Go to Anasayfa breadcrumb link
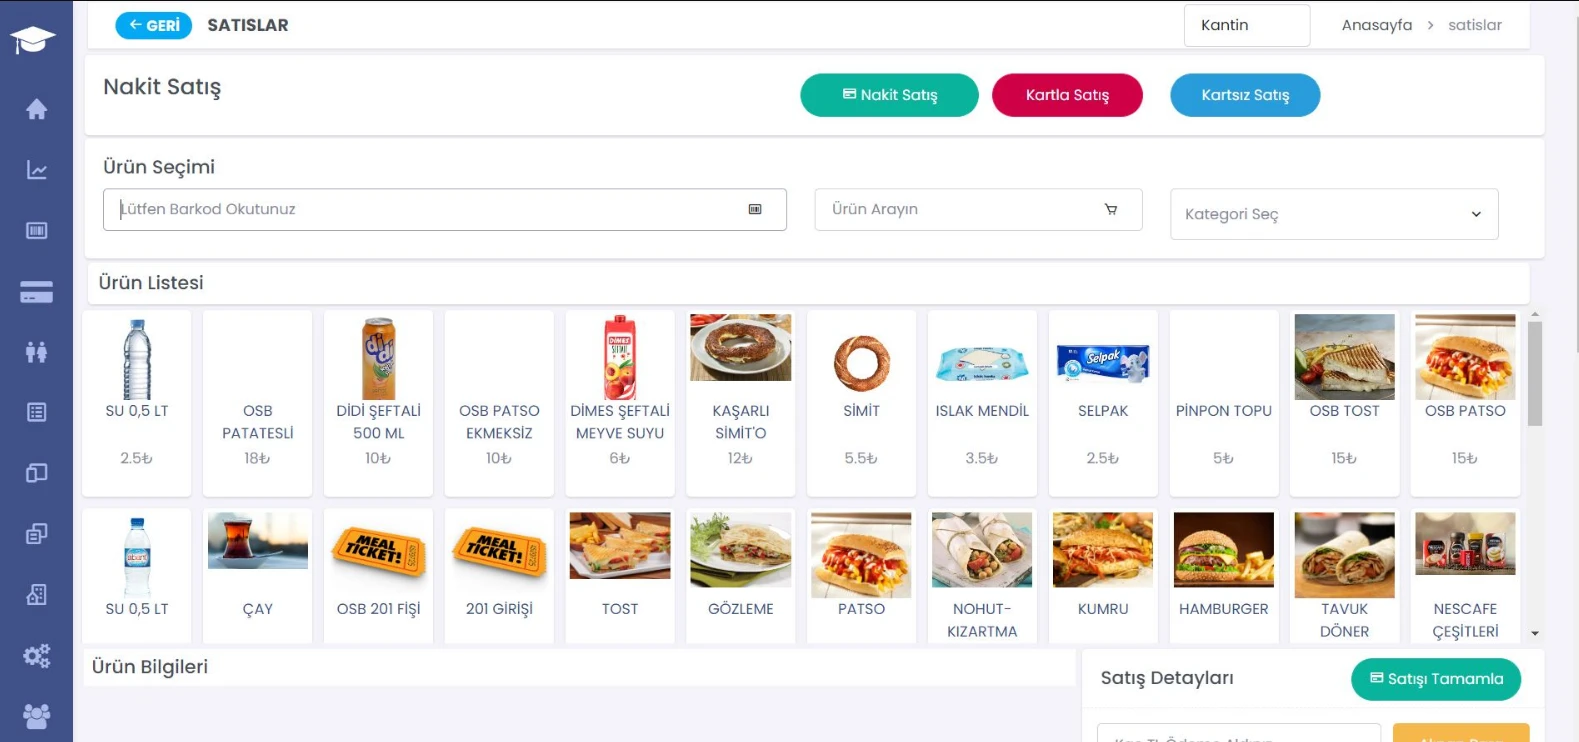The height and width of the screenshot is (742, 1579). [1376, 25]
